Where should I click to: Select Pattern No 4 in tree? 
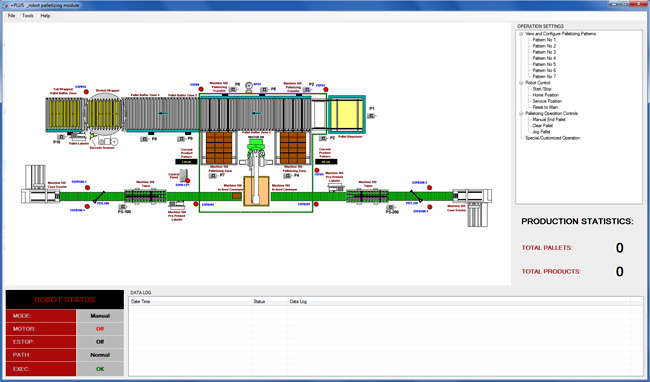coord(544,58)
